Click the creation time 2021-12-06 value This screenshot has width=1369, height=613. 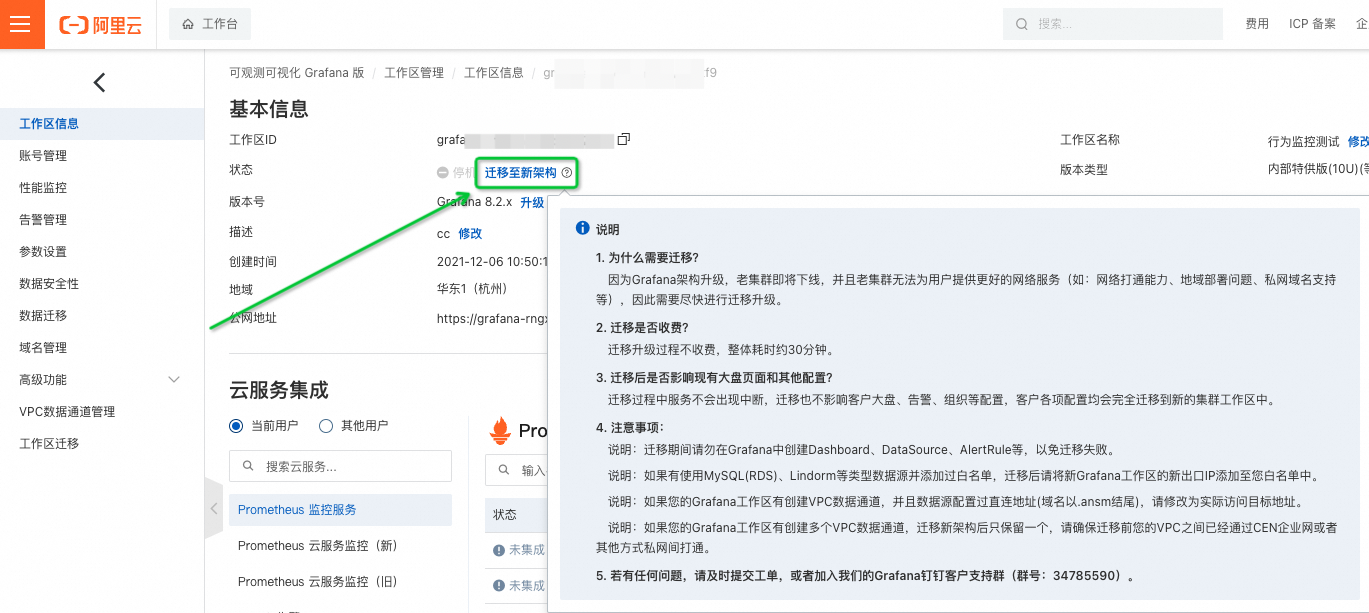coord(492,261)
